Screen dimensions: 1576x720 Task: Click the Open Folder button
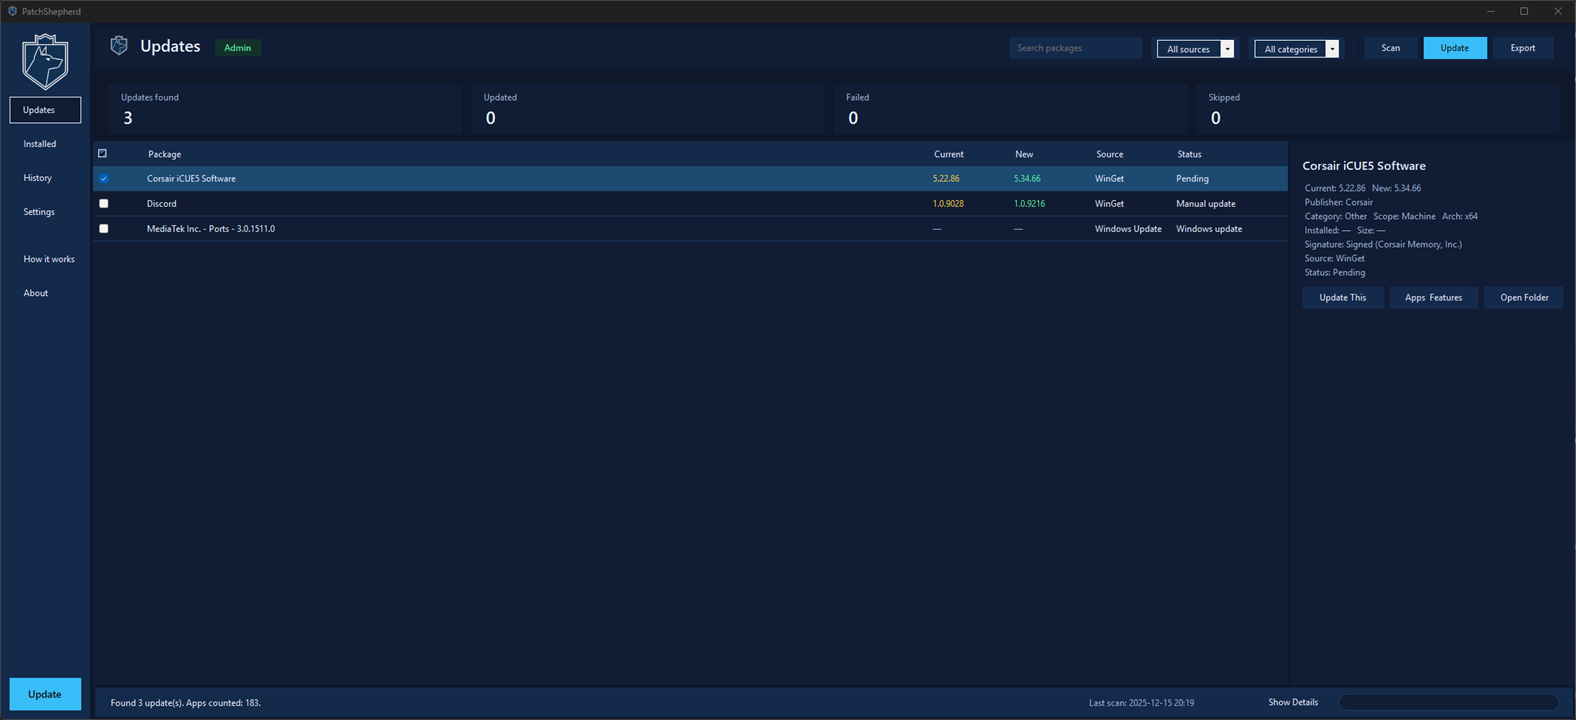pyautogui.click(x=1523, y=297)
